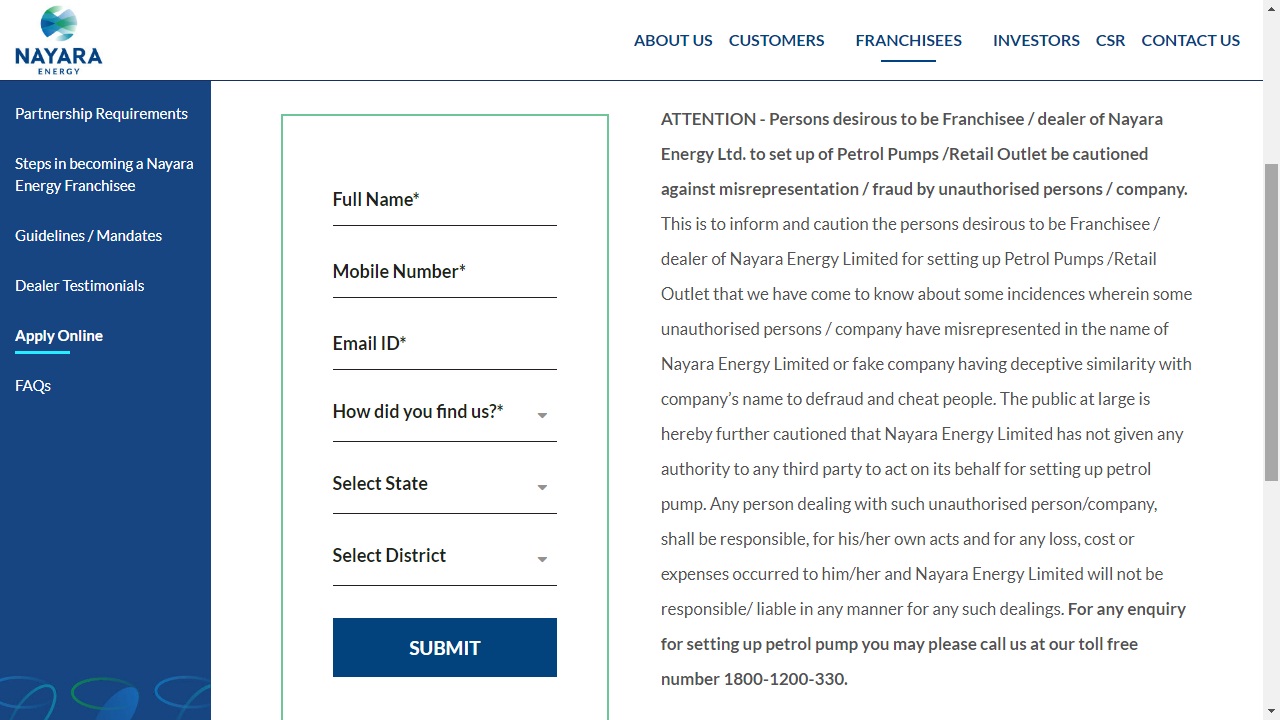Go to the Investors section
The image size is (1280, 720).
[1036, 40]
